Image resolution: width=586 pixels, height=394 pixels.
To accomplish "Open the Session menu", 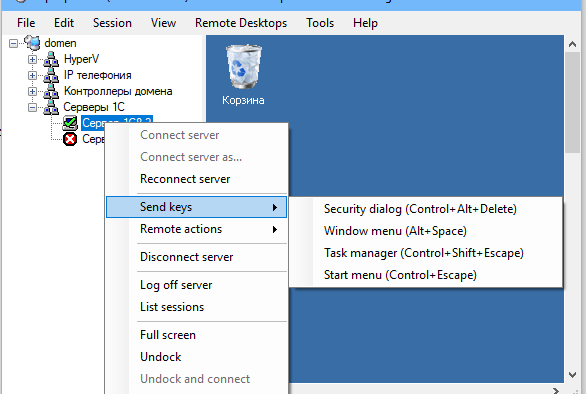I will (112, 23).
